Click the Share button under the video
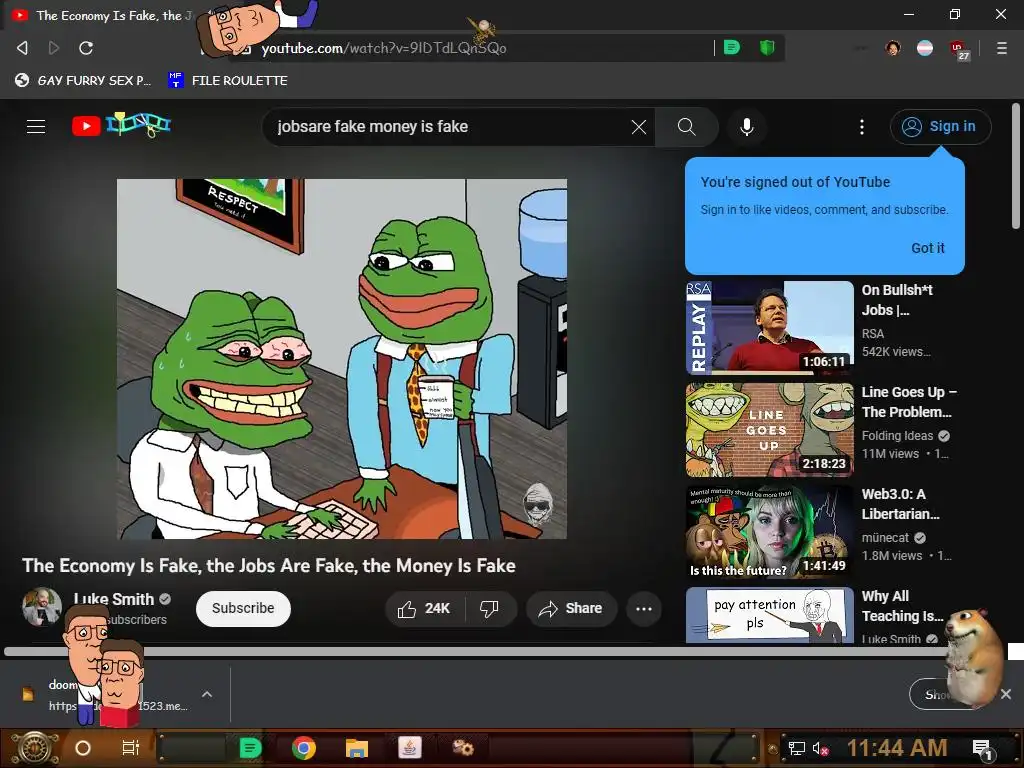The image size is (1024, 768). 571,609
